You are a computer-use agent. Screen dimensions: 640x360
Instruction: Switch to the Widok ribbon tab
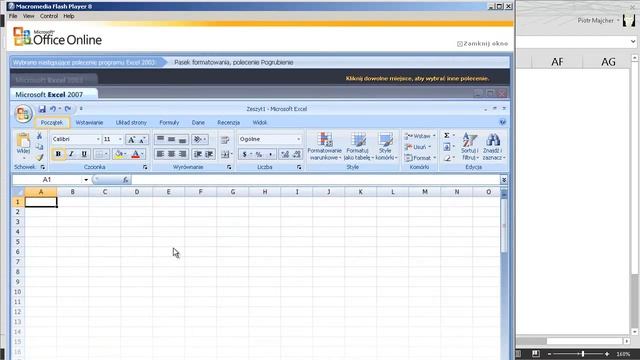click(259, 122)
